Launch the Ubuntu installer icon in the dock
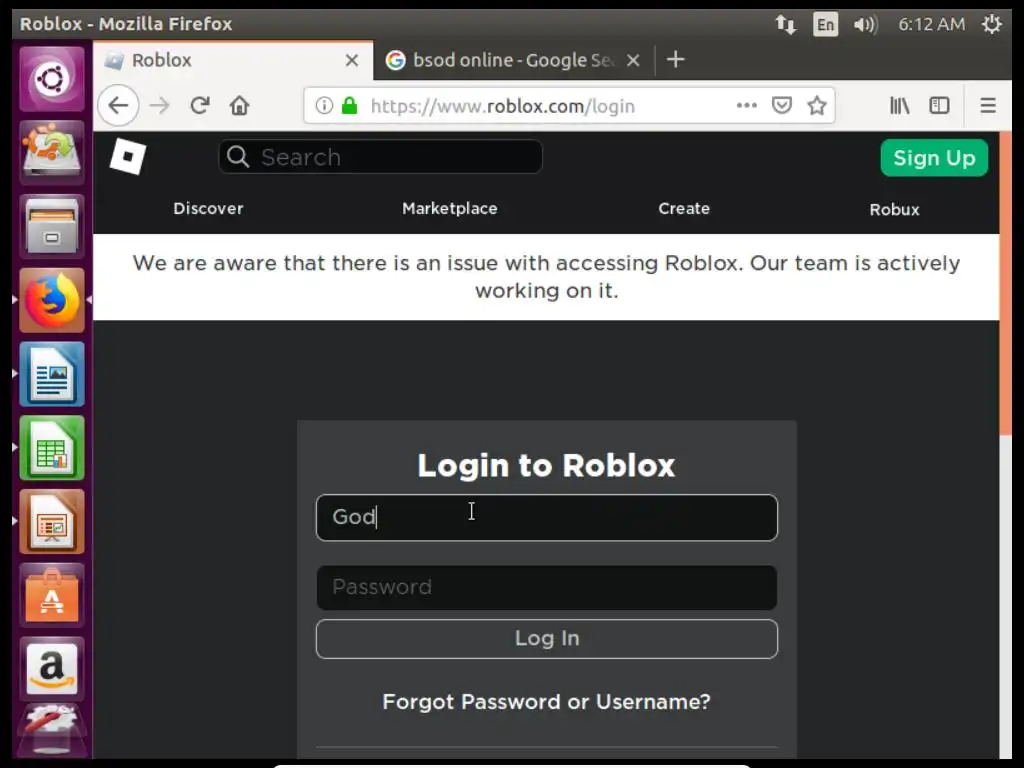The width and height of the screenshot is (1024, 768). (x=52, y=152)
